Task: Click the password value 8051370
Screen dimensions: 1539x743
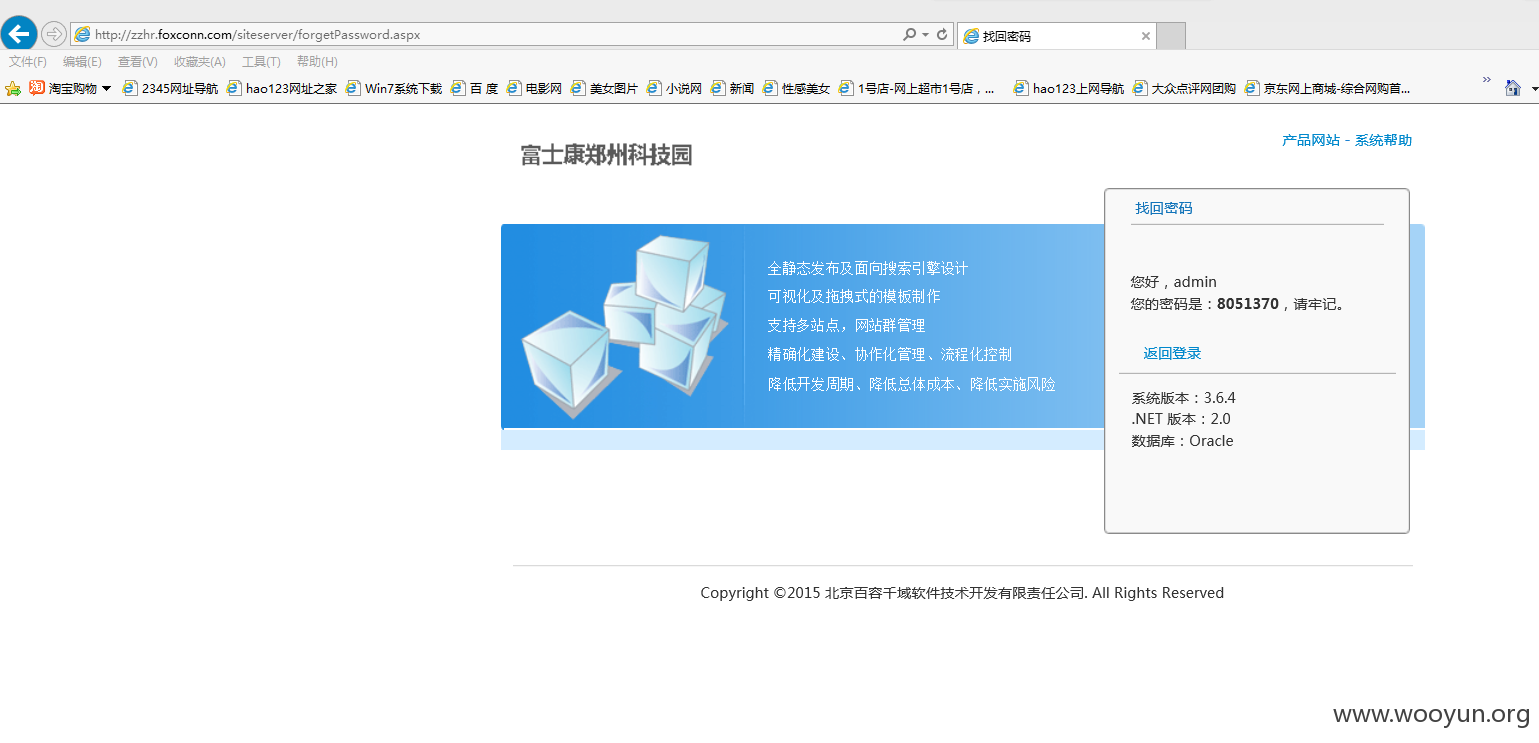Action: click(1247, 304)
